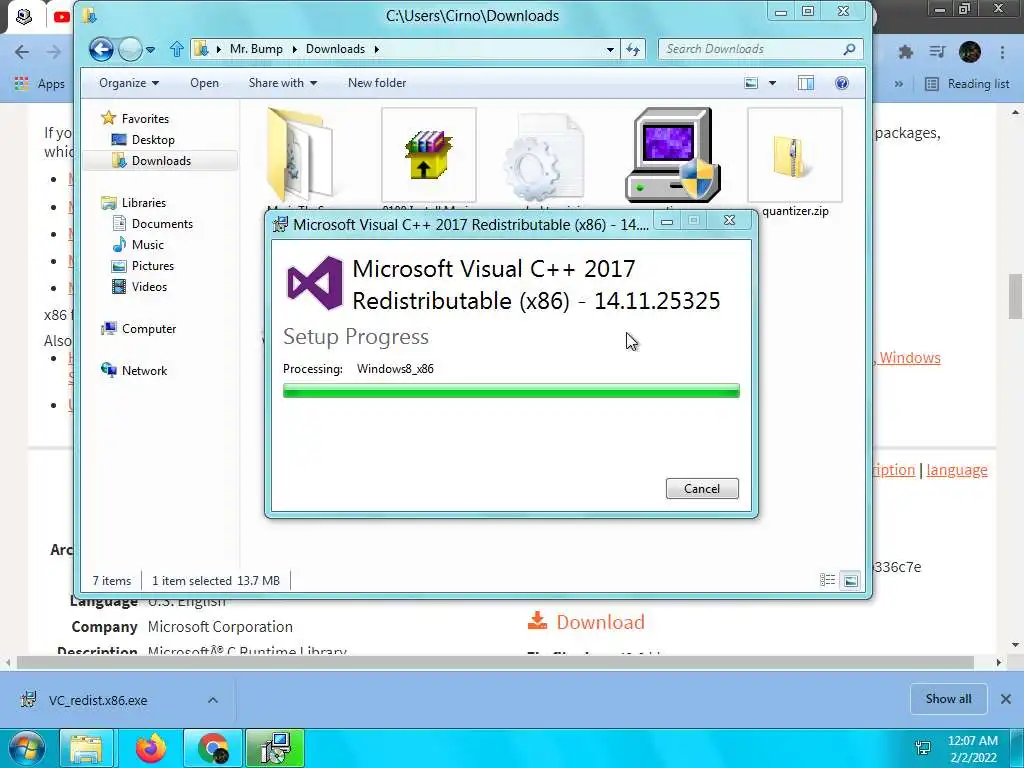Screen dimensions: 1024x768
Task: Open Firefox from the taskbar
Action: pos(150,748)
